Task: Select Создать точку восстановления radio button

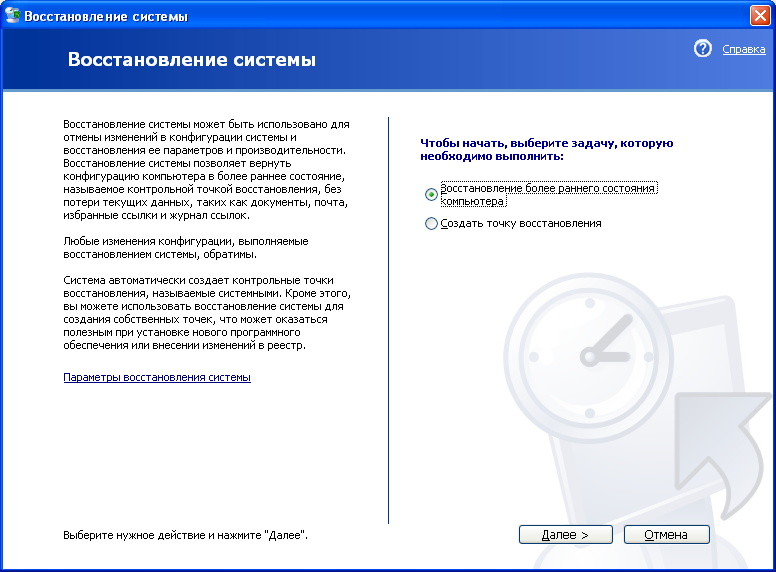Action: (431, 224)
